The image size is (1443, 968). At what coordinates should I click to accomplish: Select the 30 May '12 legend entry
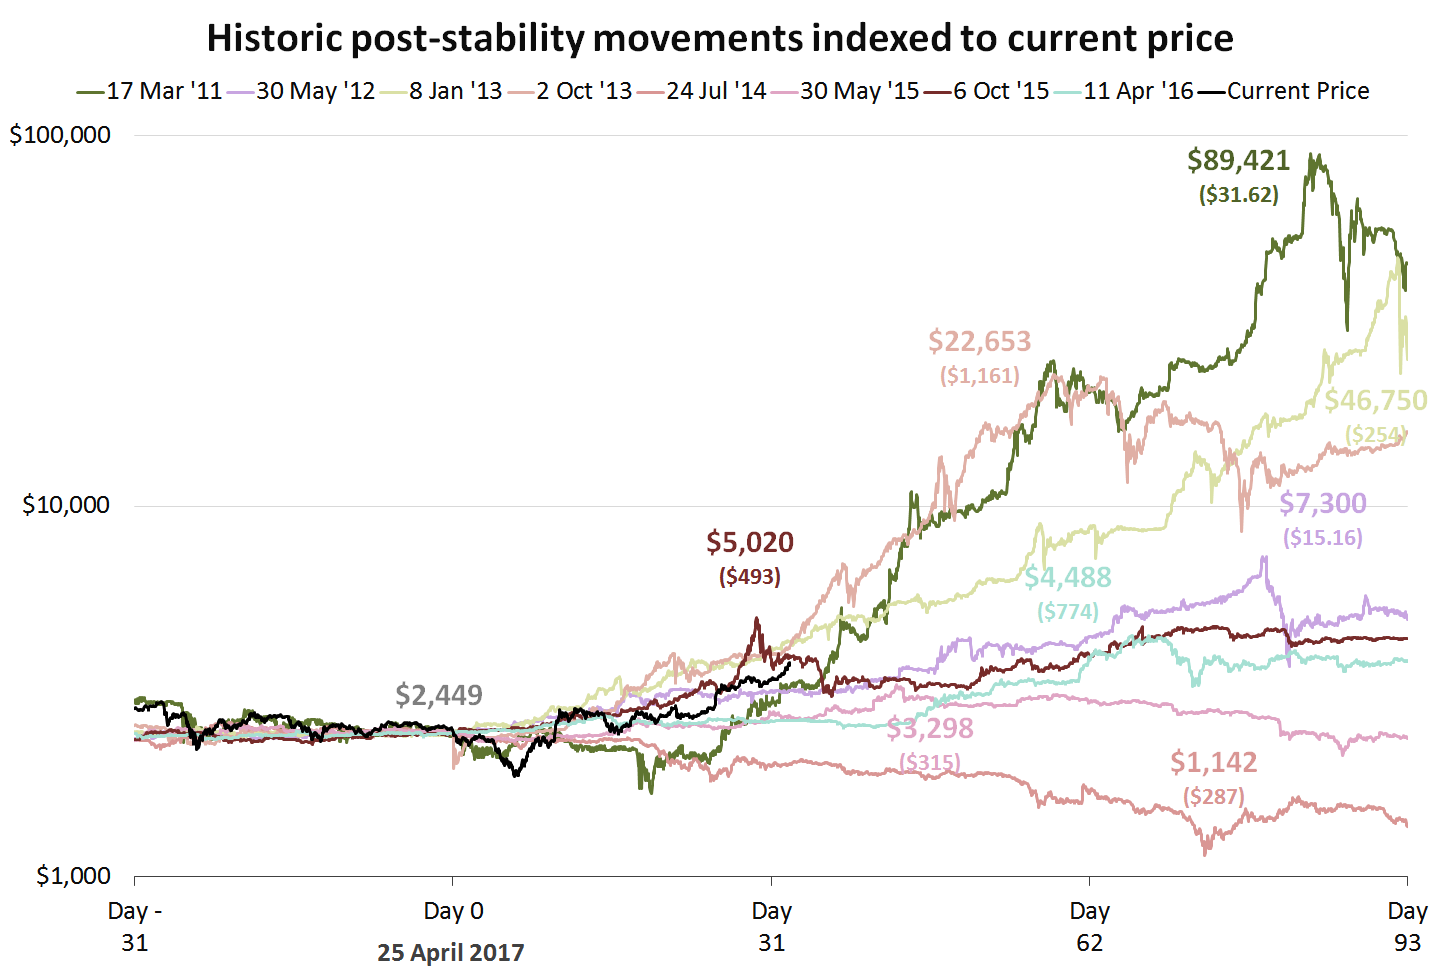[x=301, y=91]
